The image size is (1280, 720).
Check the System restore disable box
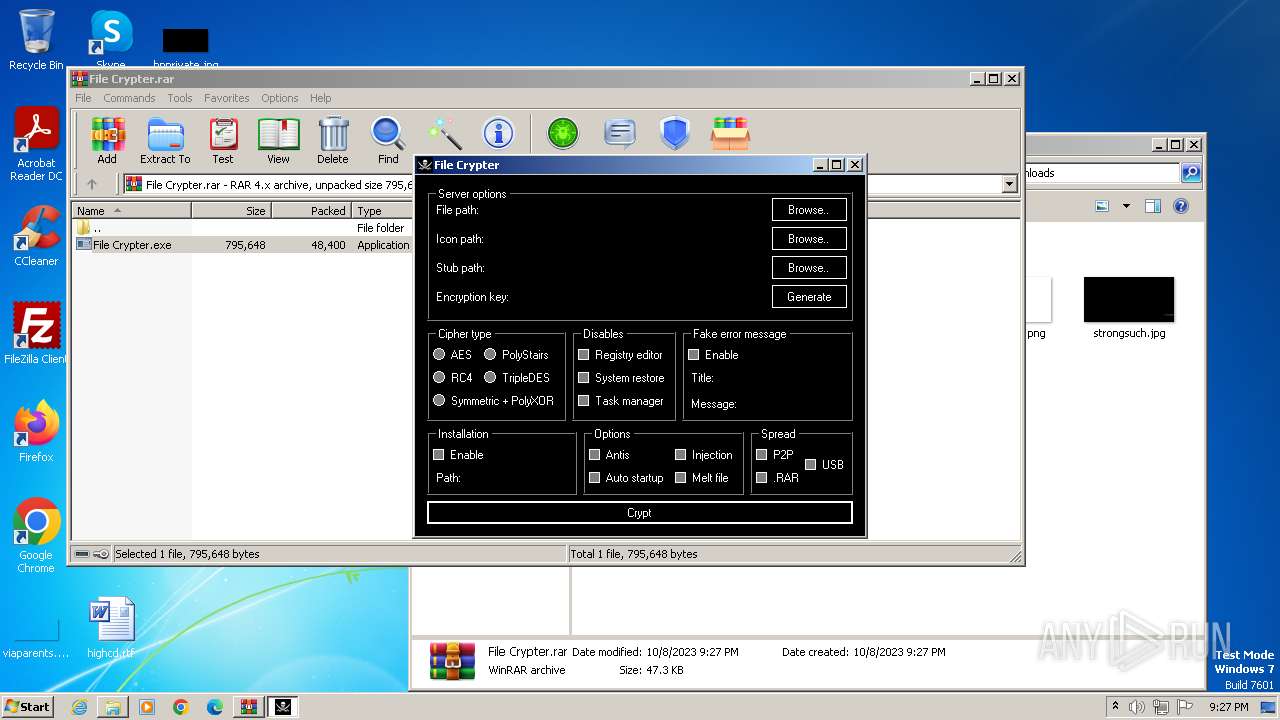click(x=584, y=377)
